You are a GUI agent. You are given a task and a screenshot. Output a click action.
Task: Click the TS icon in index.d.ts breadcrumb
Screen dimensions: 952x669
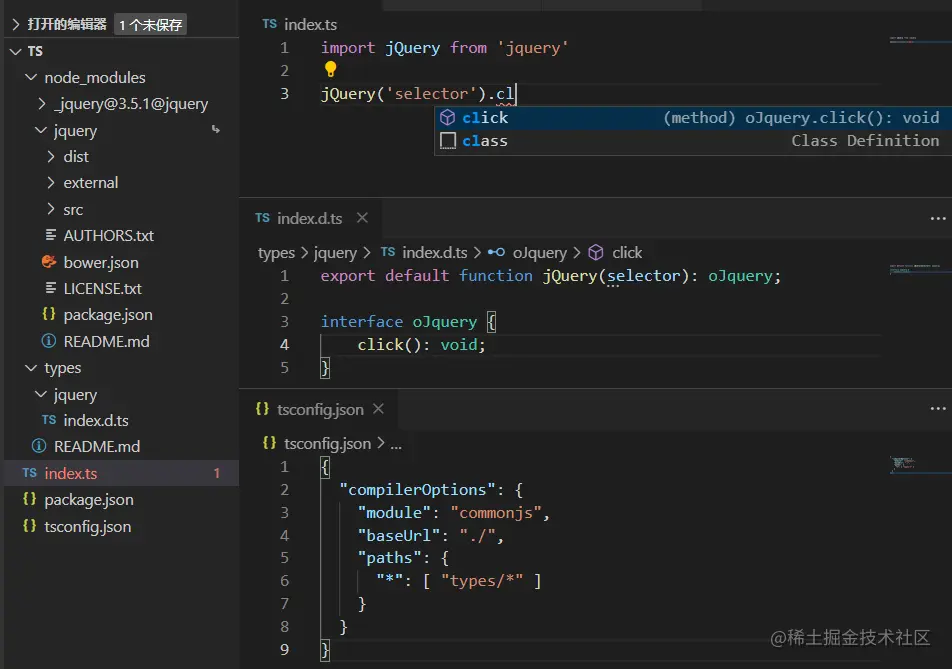tap(388, 252)
